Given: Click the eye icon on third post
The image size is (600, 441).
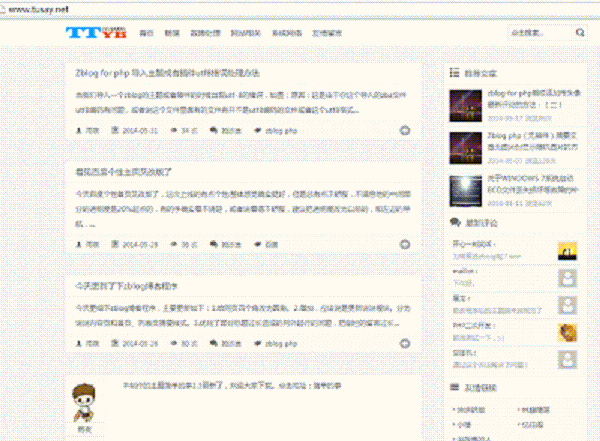Looking at the screenshot, I should pyautogui.click(x=174, y=343).
